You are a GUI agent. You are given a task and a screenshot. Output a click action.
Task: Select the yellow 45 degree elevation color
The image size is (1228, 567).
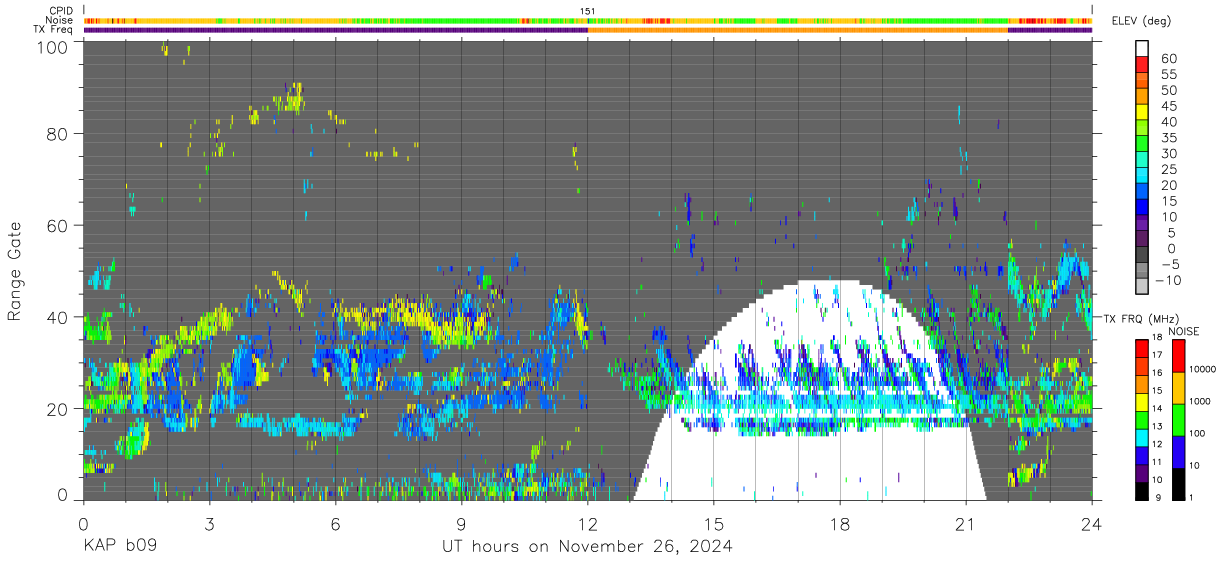click(1142, 113)
